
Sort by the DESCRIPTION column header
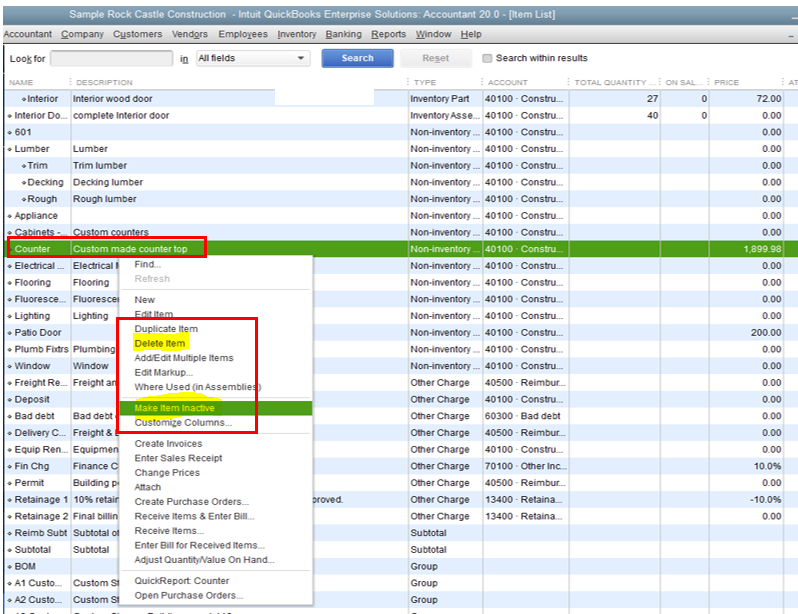pos(104,82)
